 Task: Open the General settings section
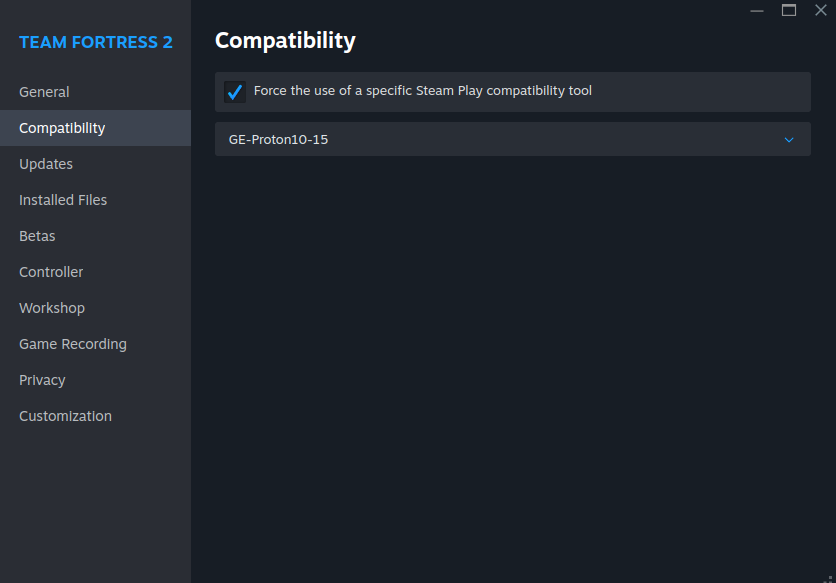[x=44, y=92]
